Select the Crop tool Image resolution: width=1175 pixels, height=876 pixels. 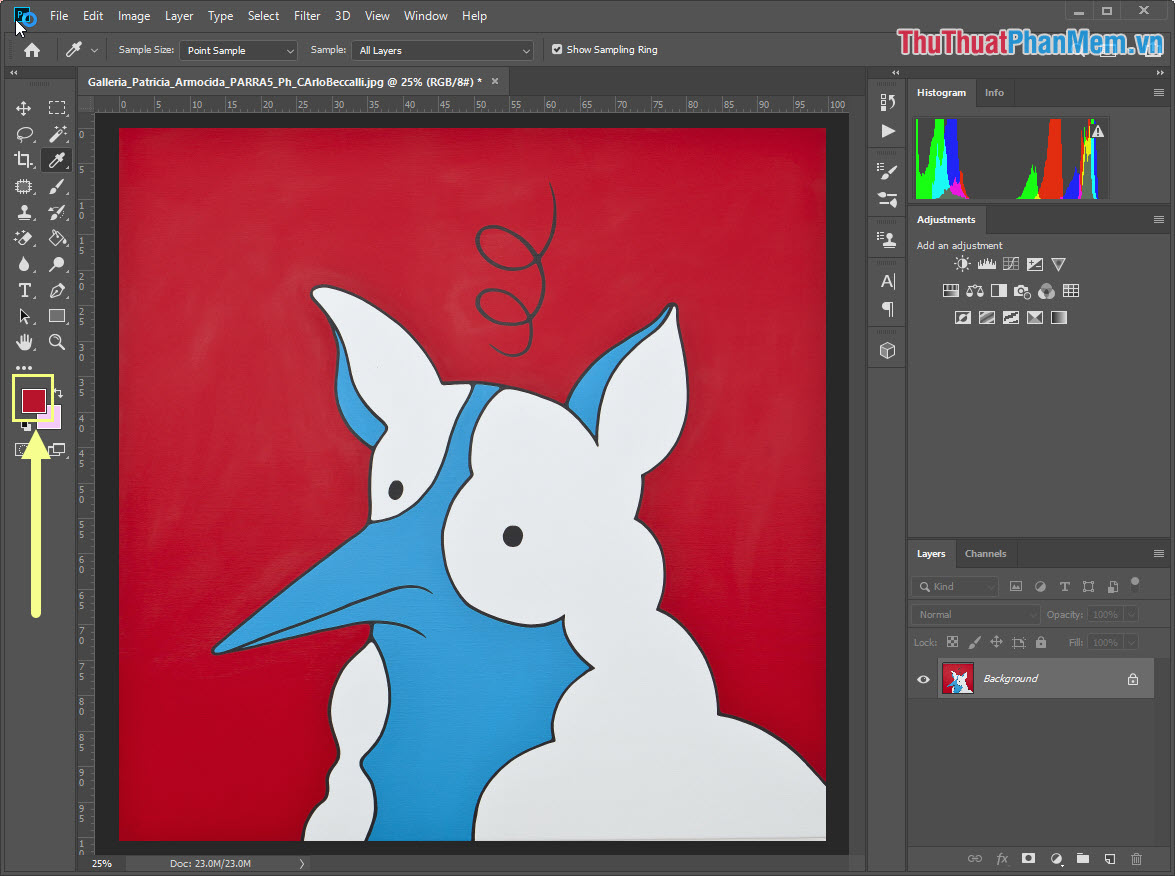(26, 160)
